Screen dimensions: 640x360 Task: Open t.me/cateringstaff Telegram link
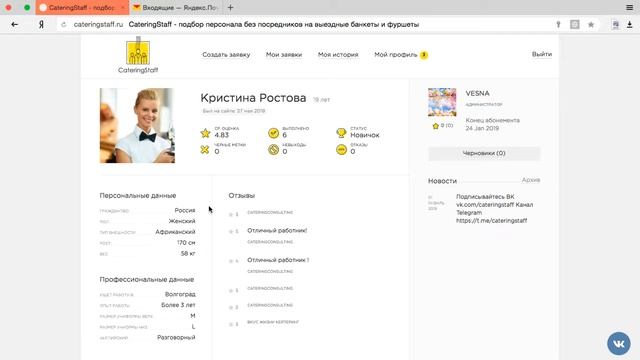[x=491, y=220]
